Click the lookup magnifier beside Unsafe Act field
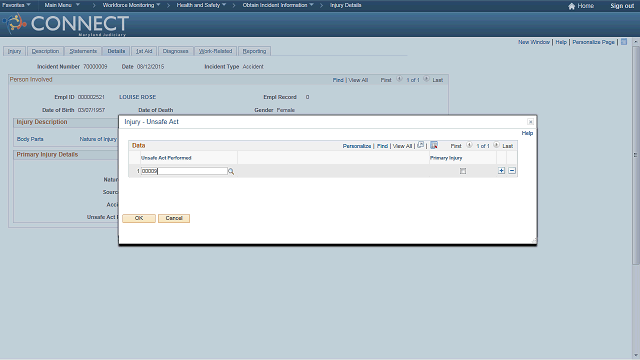This screenshot has height=360, width=640. tap(231, 171)
